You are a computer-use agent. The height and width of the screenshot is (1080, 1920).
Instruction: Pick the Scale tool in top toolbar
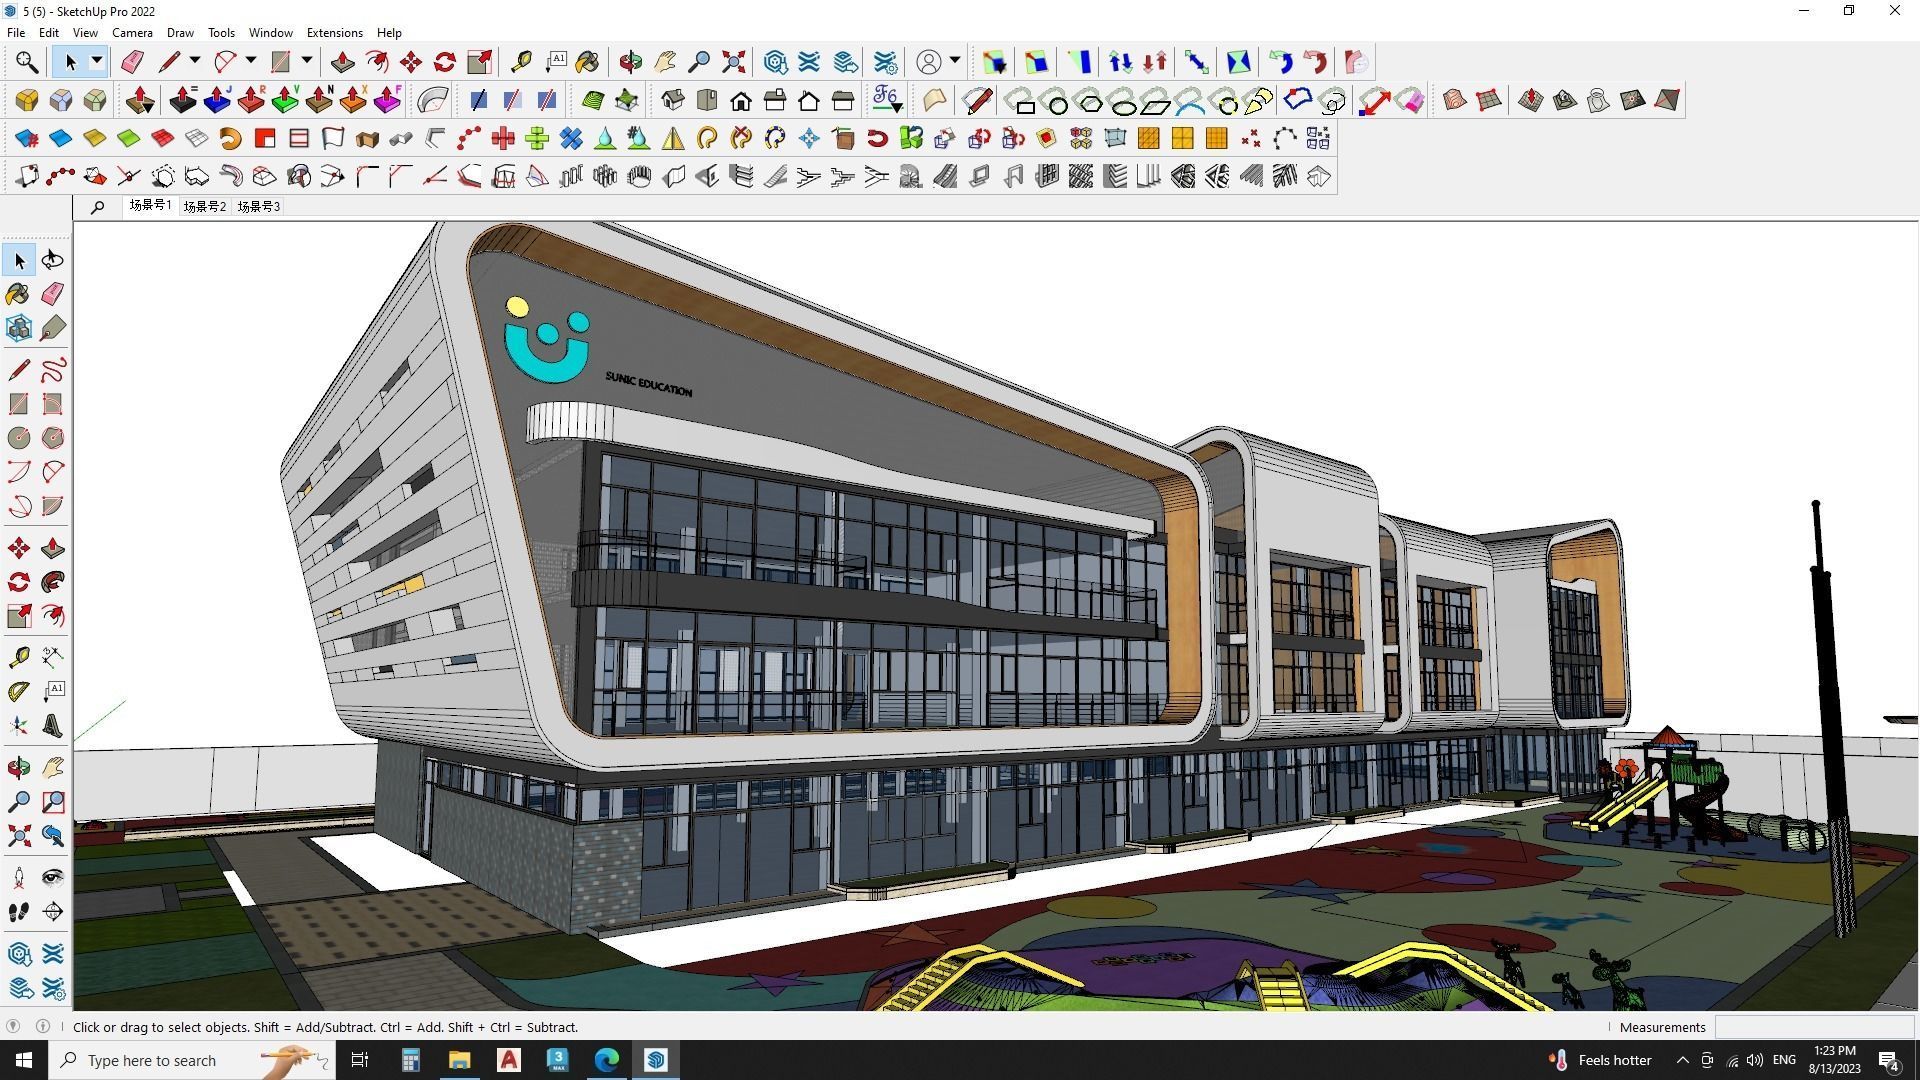point(479,62)
